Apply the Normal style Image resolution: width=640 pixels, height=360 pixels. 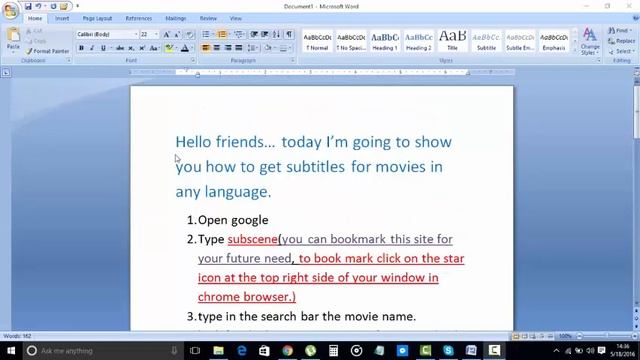click(317, 41)
